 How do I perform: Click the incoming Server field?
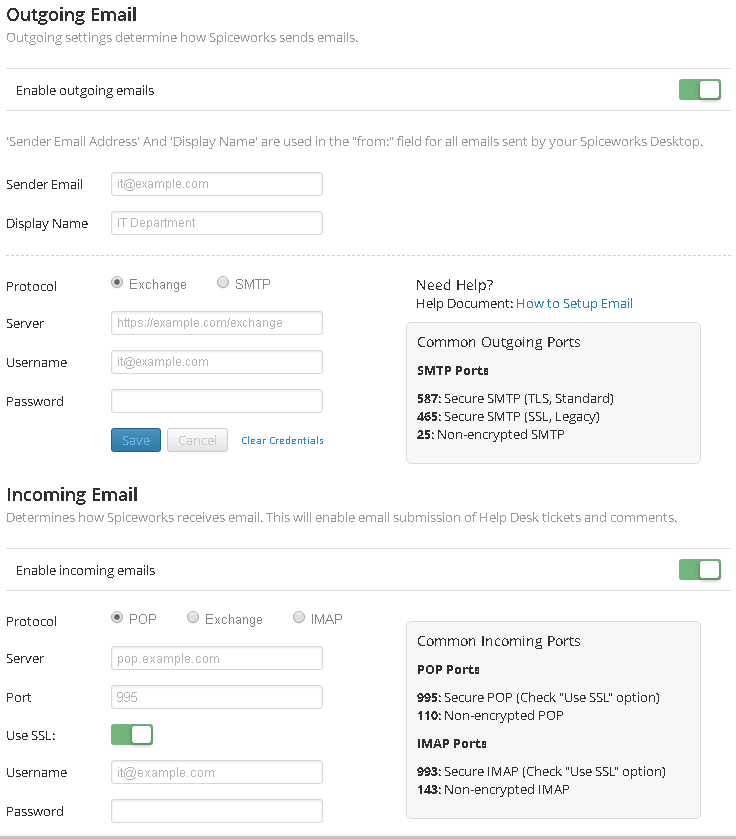click(216, 658)
